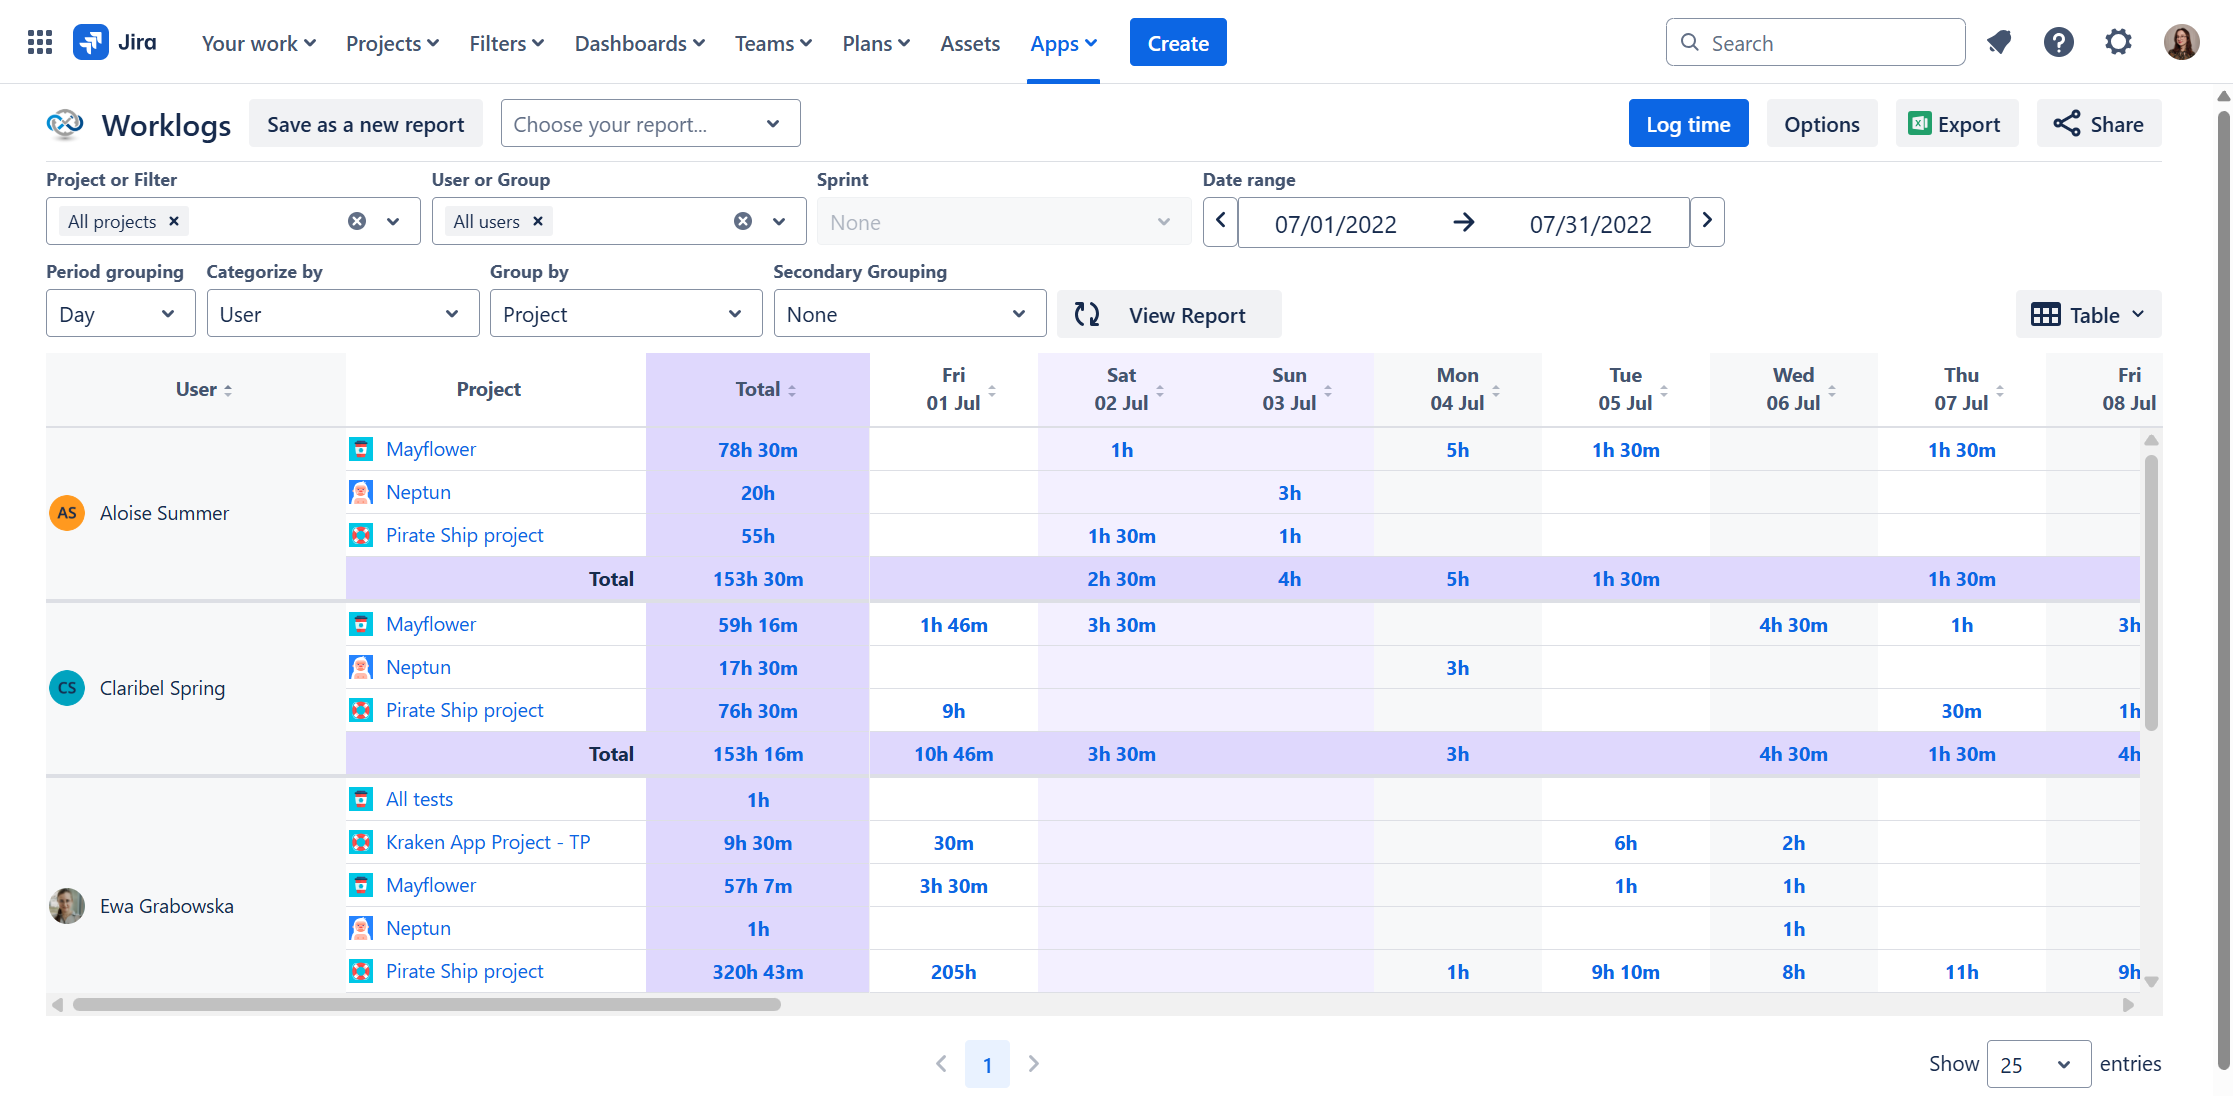2233x1096 pixels.
Task: Open the Your work menu
Action: click(x=259, y=43)
